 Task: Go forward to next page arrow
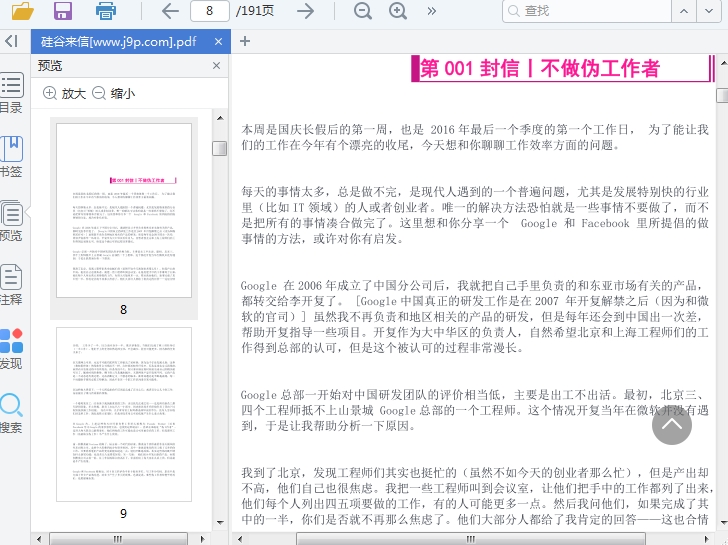pyautogui.click(x=306, y=11)
